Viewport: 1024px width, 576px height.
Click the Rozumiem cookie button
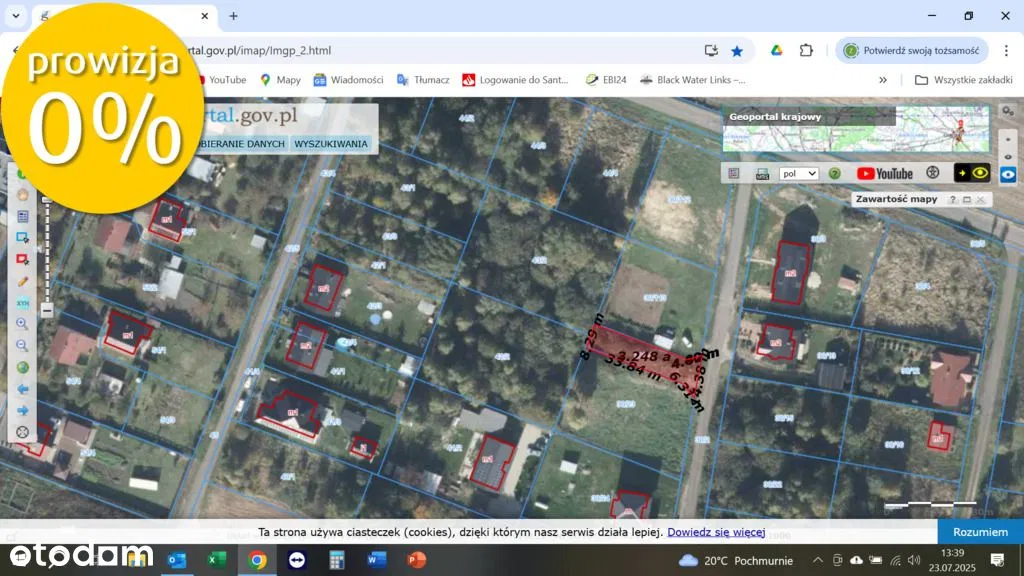pyautogui.click(x=979, y=532)
